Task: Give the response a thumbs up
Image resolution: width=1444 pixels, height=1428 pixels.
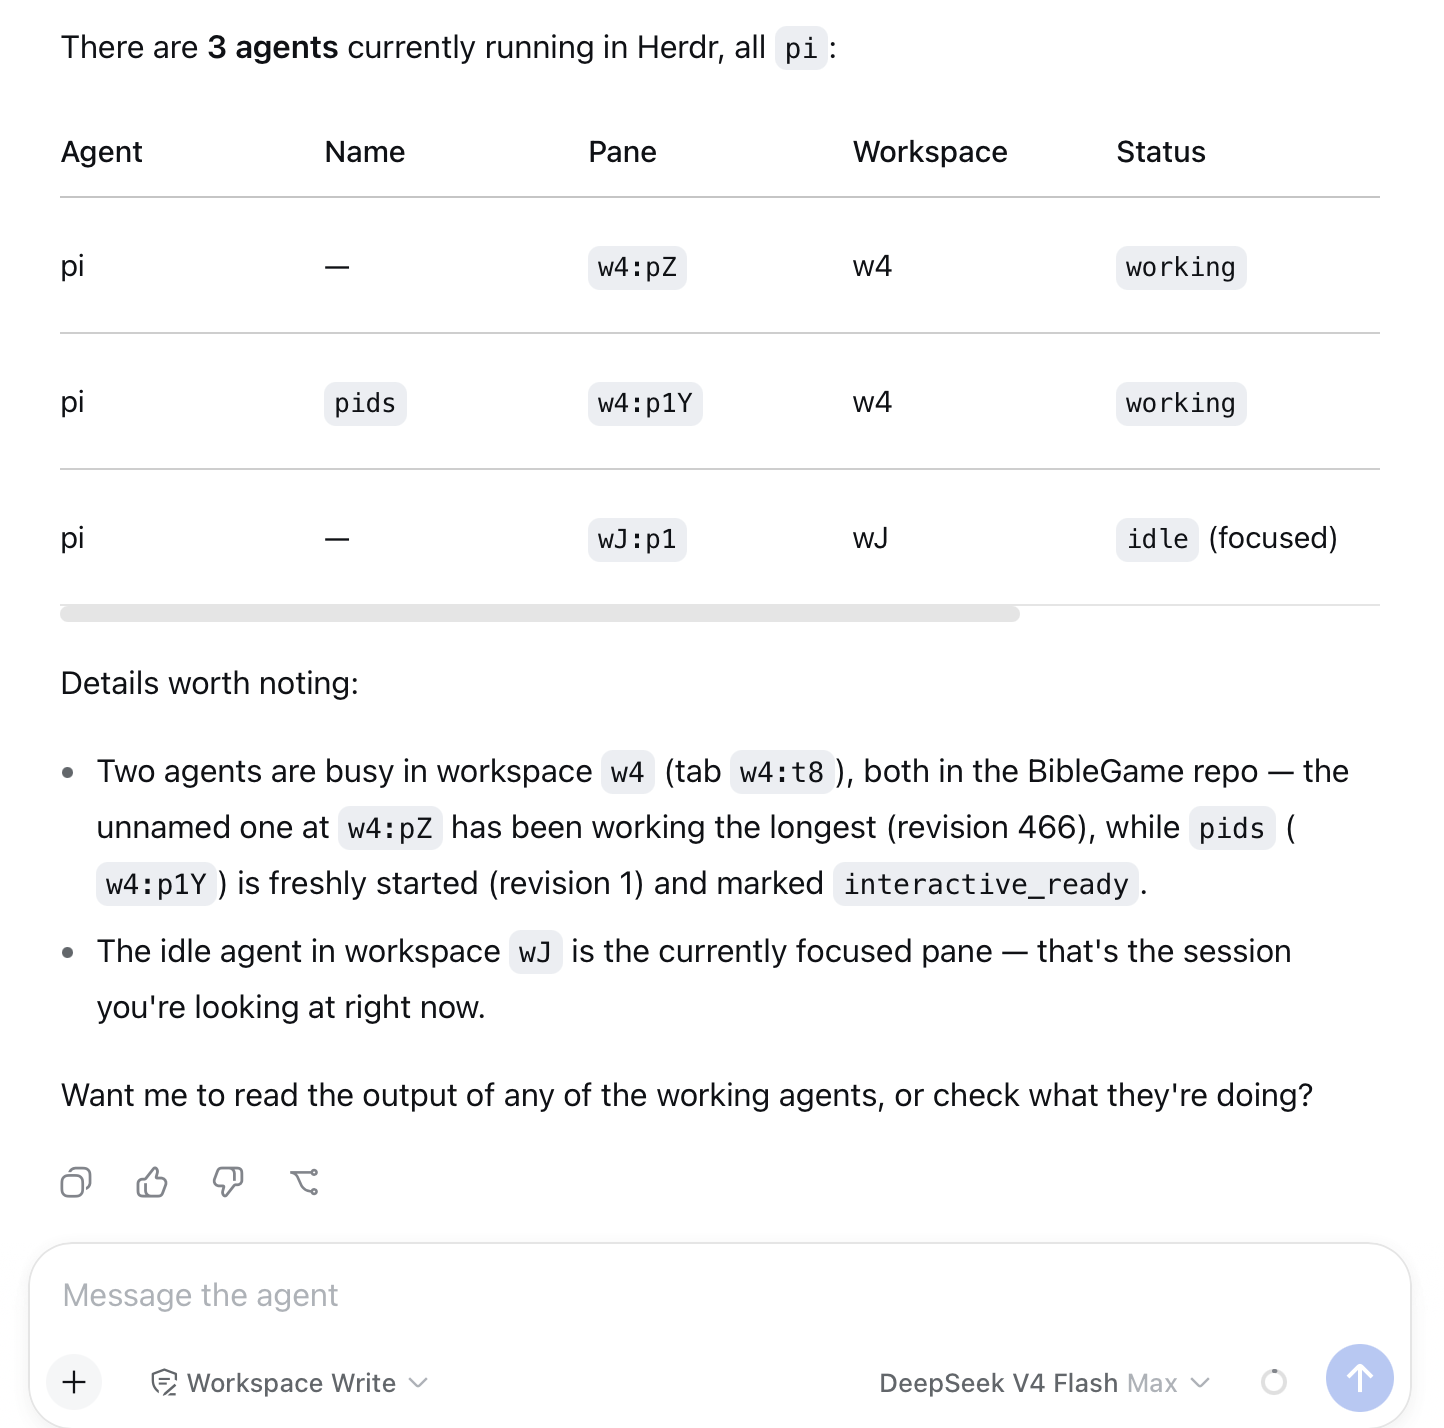Action: coord(152,1182)
